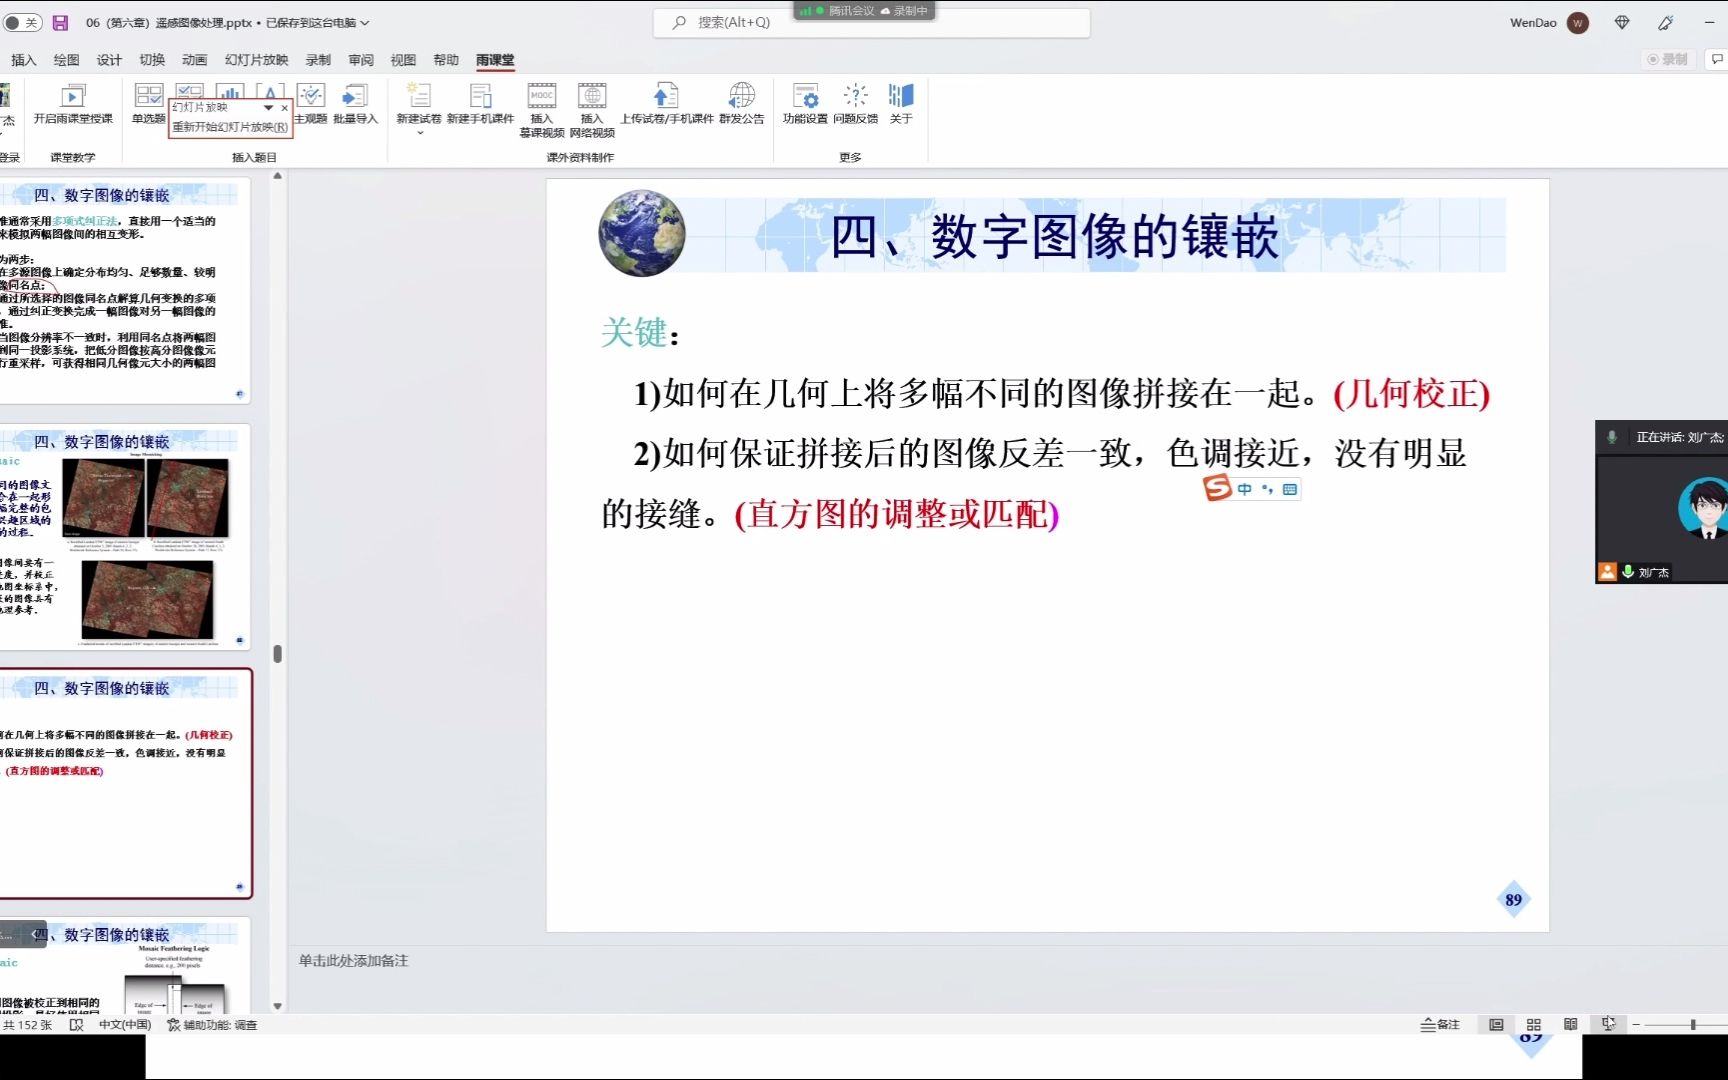Open the 帮助 ribbon tab
The image size is (1728, 1080).
446,60
